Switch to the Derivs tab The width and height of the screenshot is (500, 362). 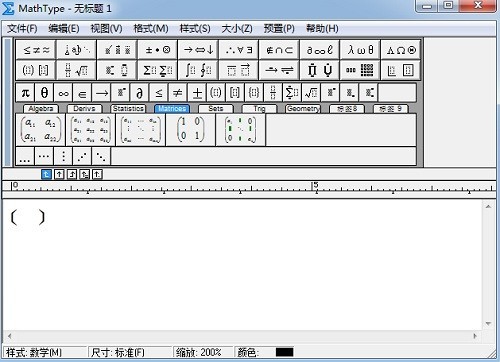click(84, 109)
